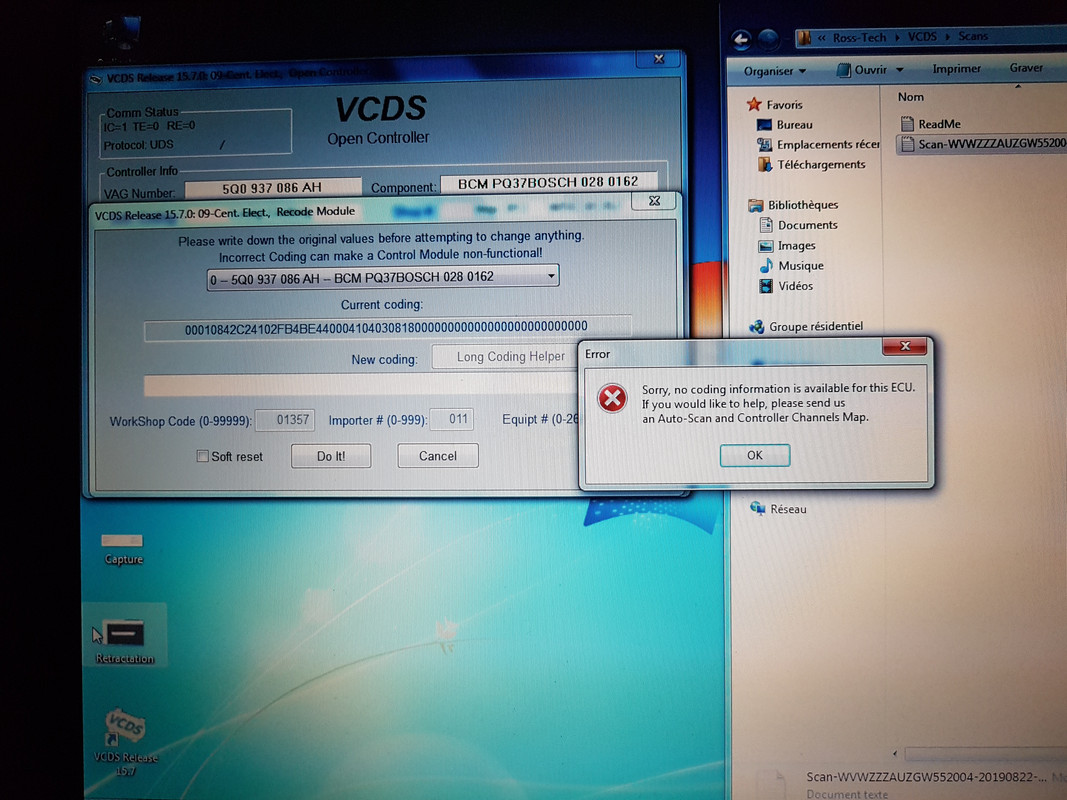
Task: Click the New coding input field
Action: (361, 385)
